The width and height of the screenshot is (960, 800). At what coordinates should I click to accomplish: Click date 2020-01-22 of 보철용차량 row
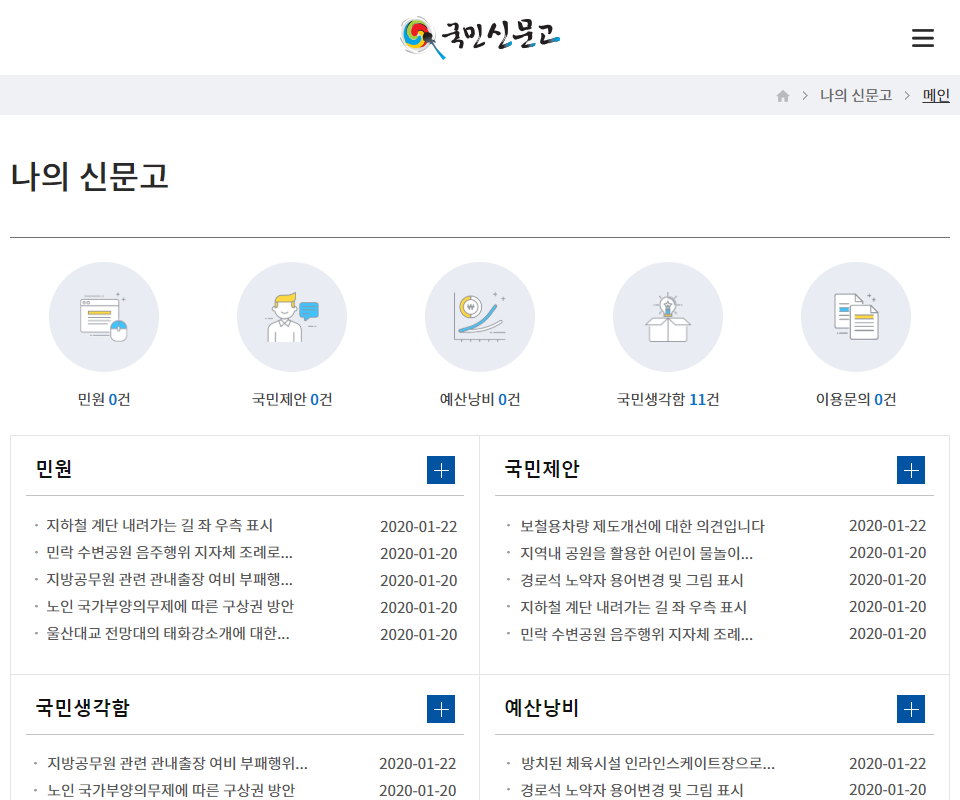888,526
